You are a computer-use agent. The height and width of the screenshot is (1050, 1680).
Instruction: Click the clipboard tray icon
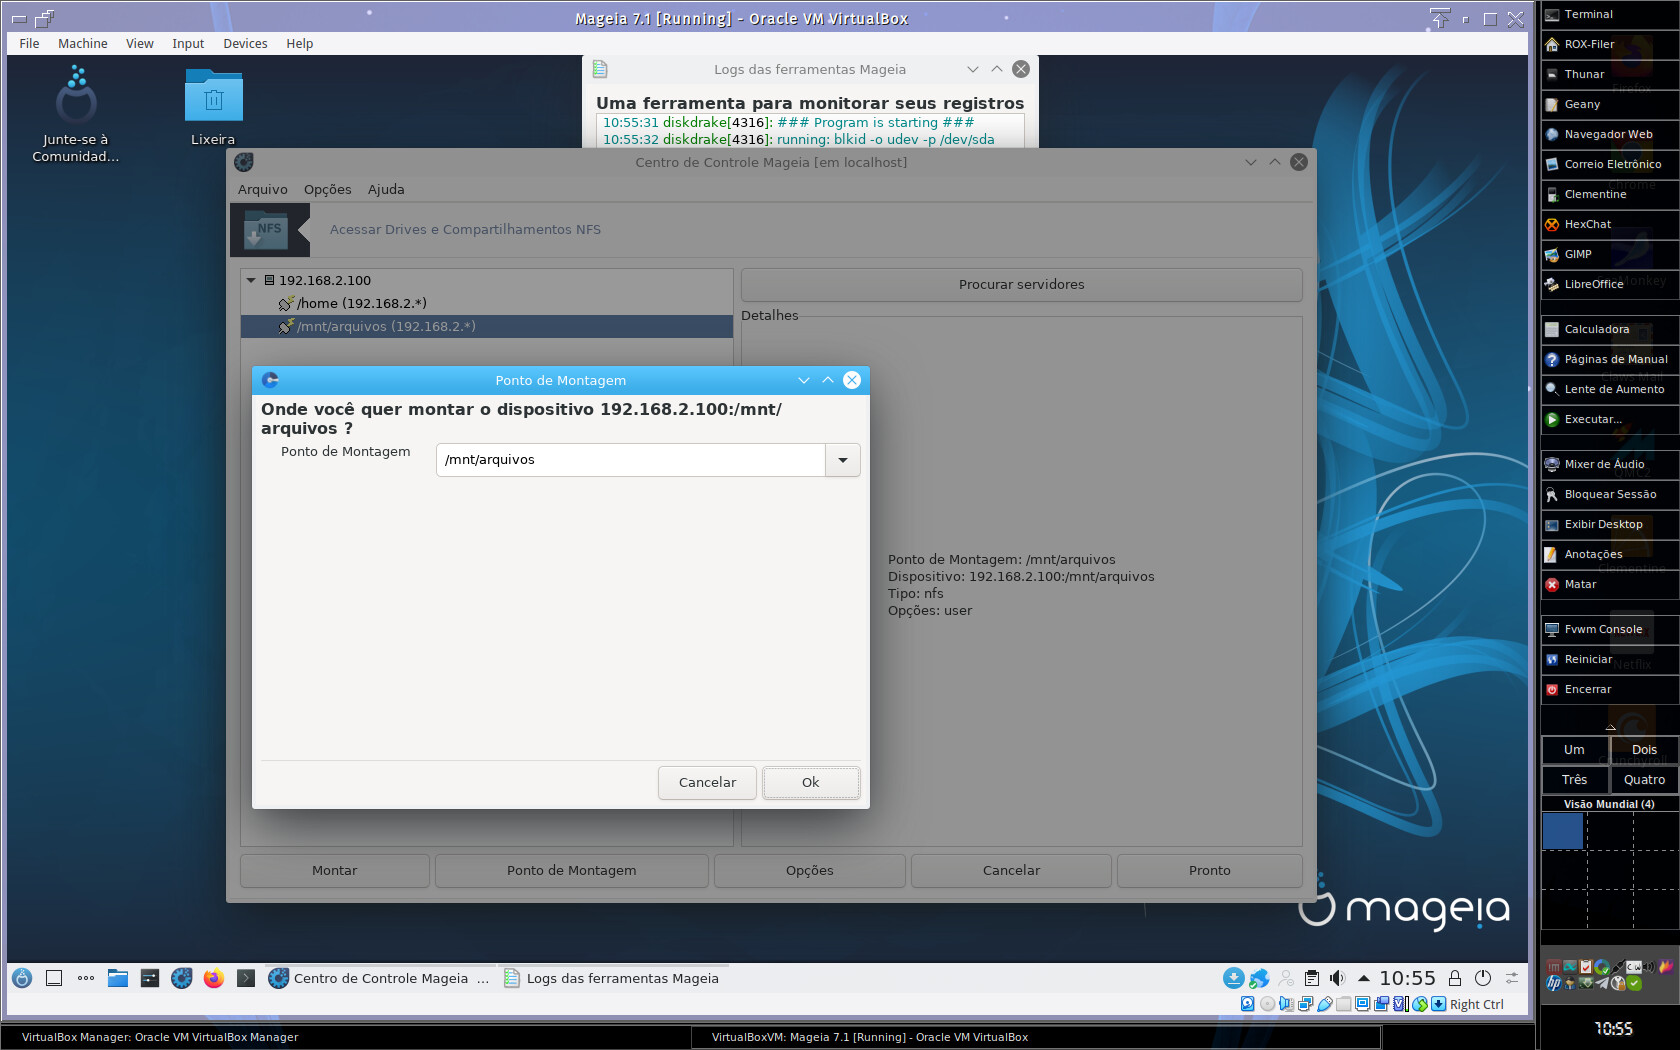pos(1311,978)
